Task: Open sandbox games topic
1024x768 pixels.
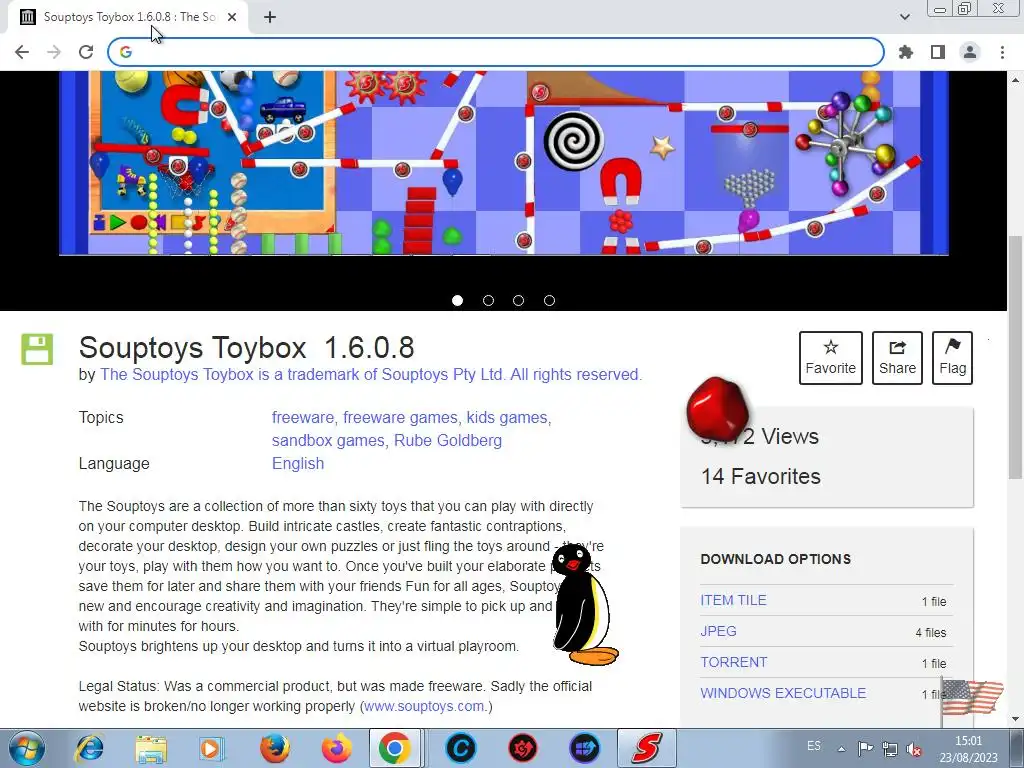Action: (x=328, y=441)
